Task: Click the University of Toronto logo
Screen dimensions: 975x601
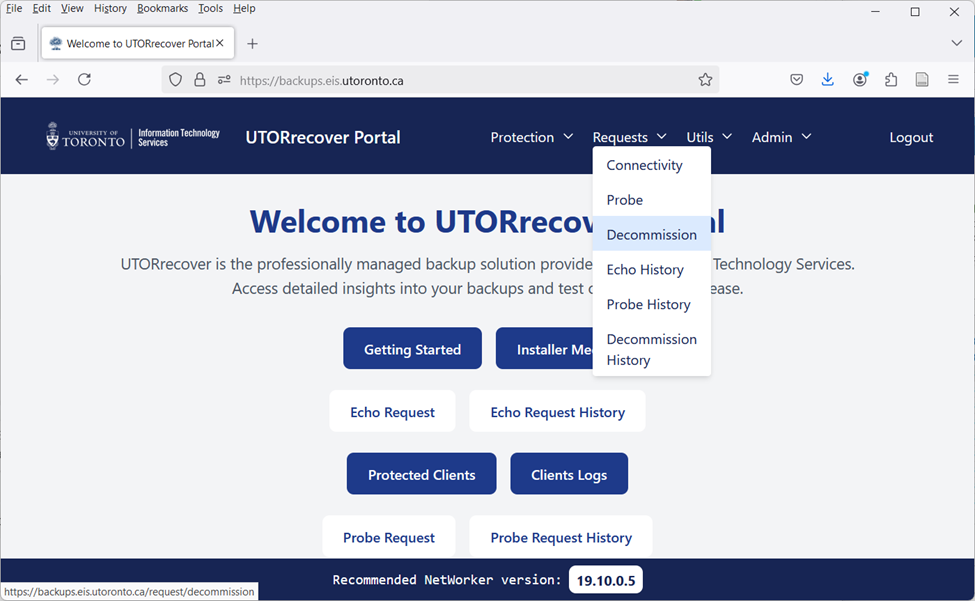Action: 133,136
